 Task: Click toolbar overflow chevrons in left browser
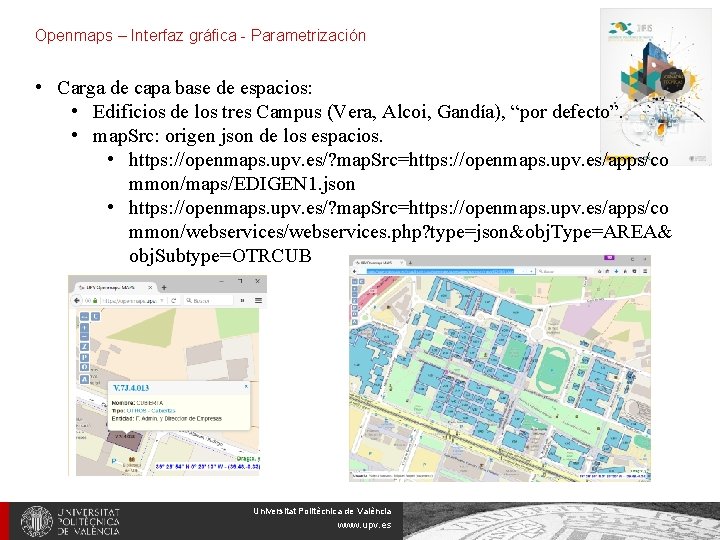(242, 300)
